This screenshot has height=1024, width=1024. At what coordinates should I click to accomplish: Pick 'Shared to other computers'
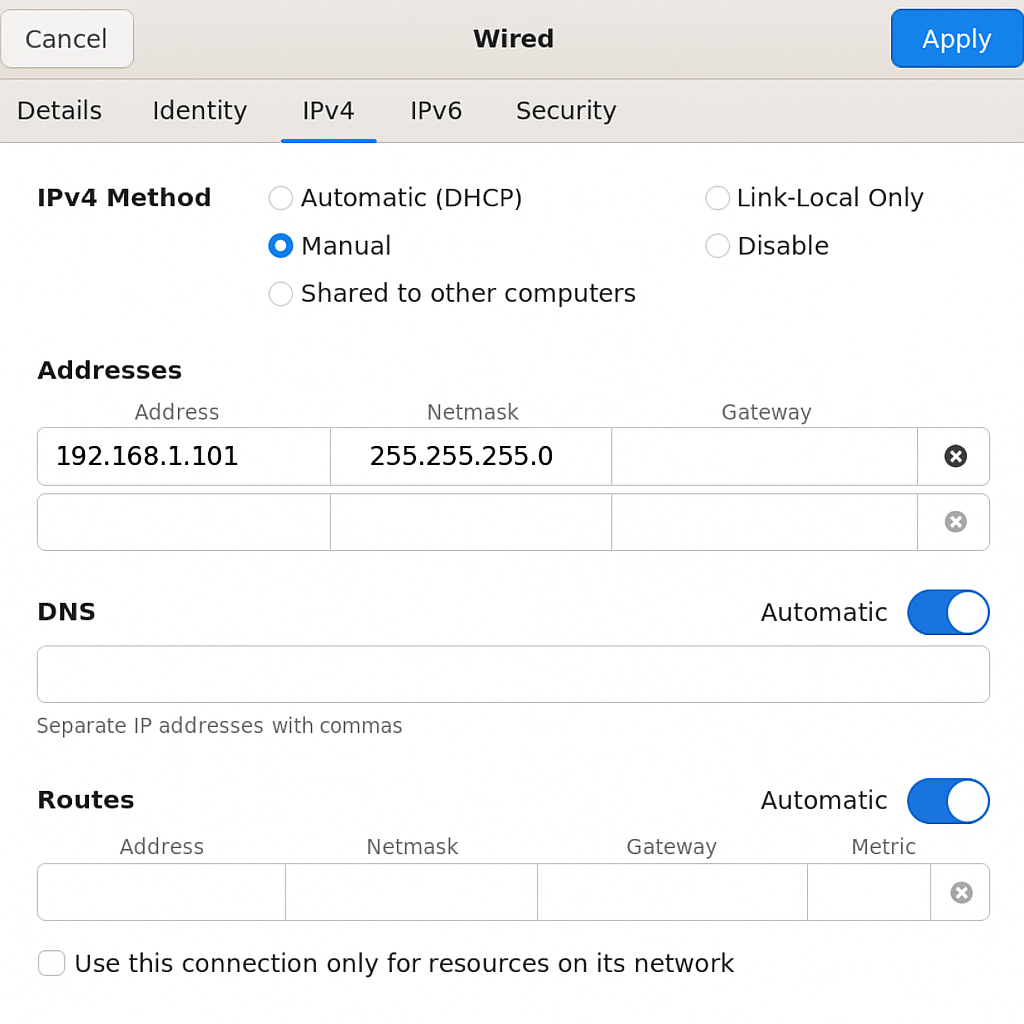pos(280,293)
